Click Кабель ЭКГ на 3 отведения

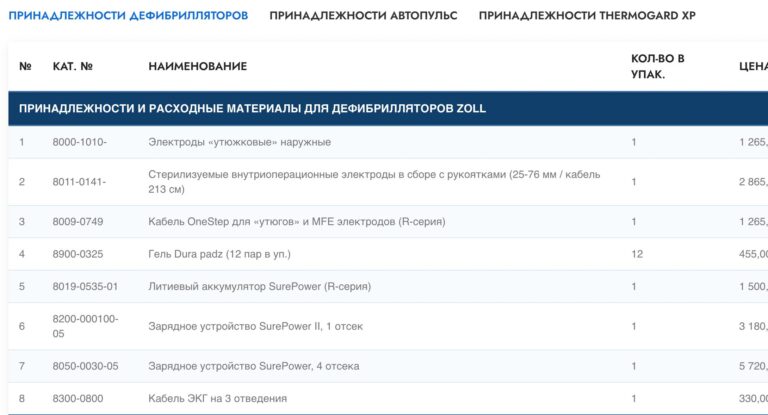(217, 398)
